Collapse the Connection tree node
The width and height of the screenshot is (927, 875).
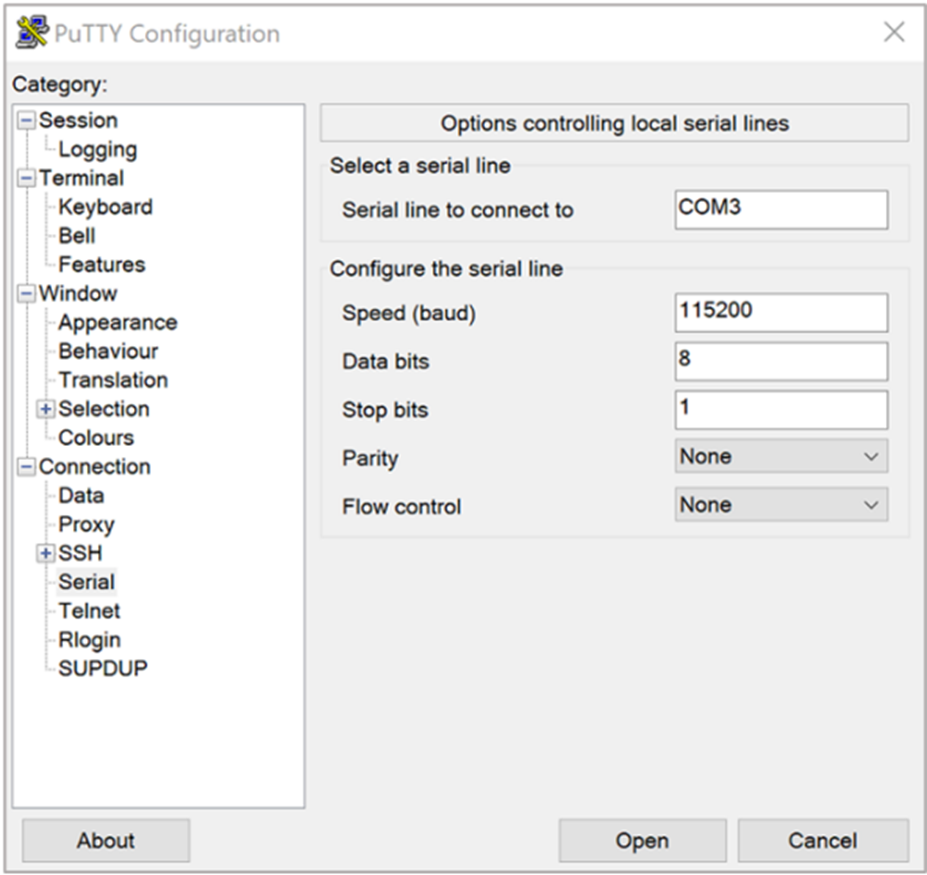(x=26, y=466)
